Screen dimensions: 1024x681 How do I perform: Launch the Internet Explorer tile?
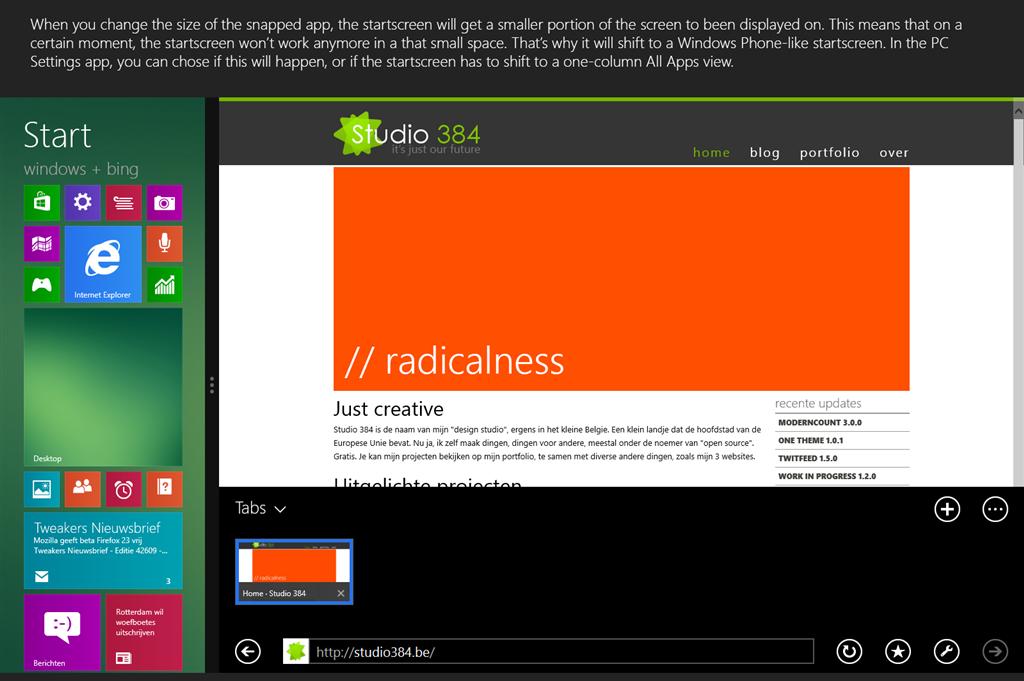click(x=103, y=264)
